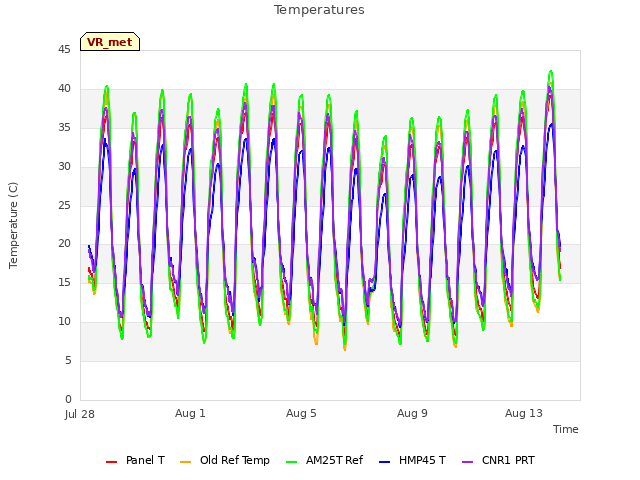Click the 45 y-axis tick label
Viewport: 640px width, 480px height.
[x=64, y=49]
